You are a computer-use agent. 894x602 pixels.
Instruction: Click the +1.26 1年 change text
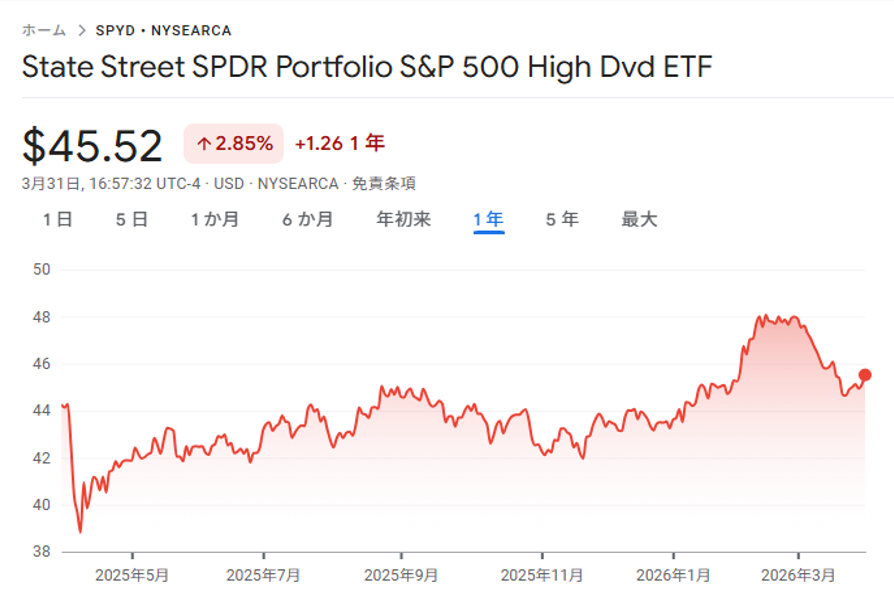[339, 144]
